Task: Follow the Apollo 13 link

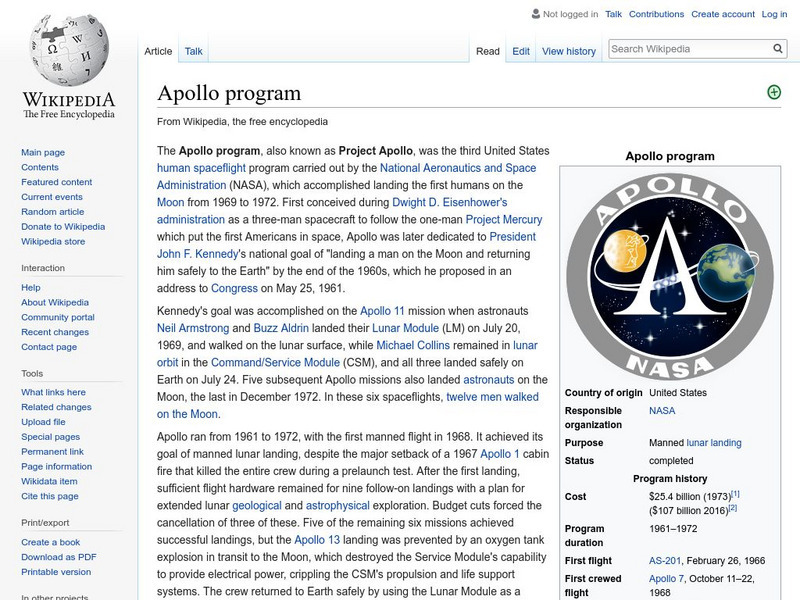Action: (317, 540)
